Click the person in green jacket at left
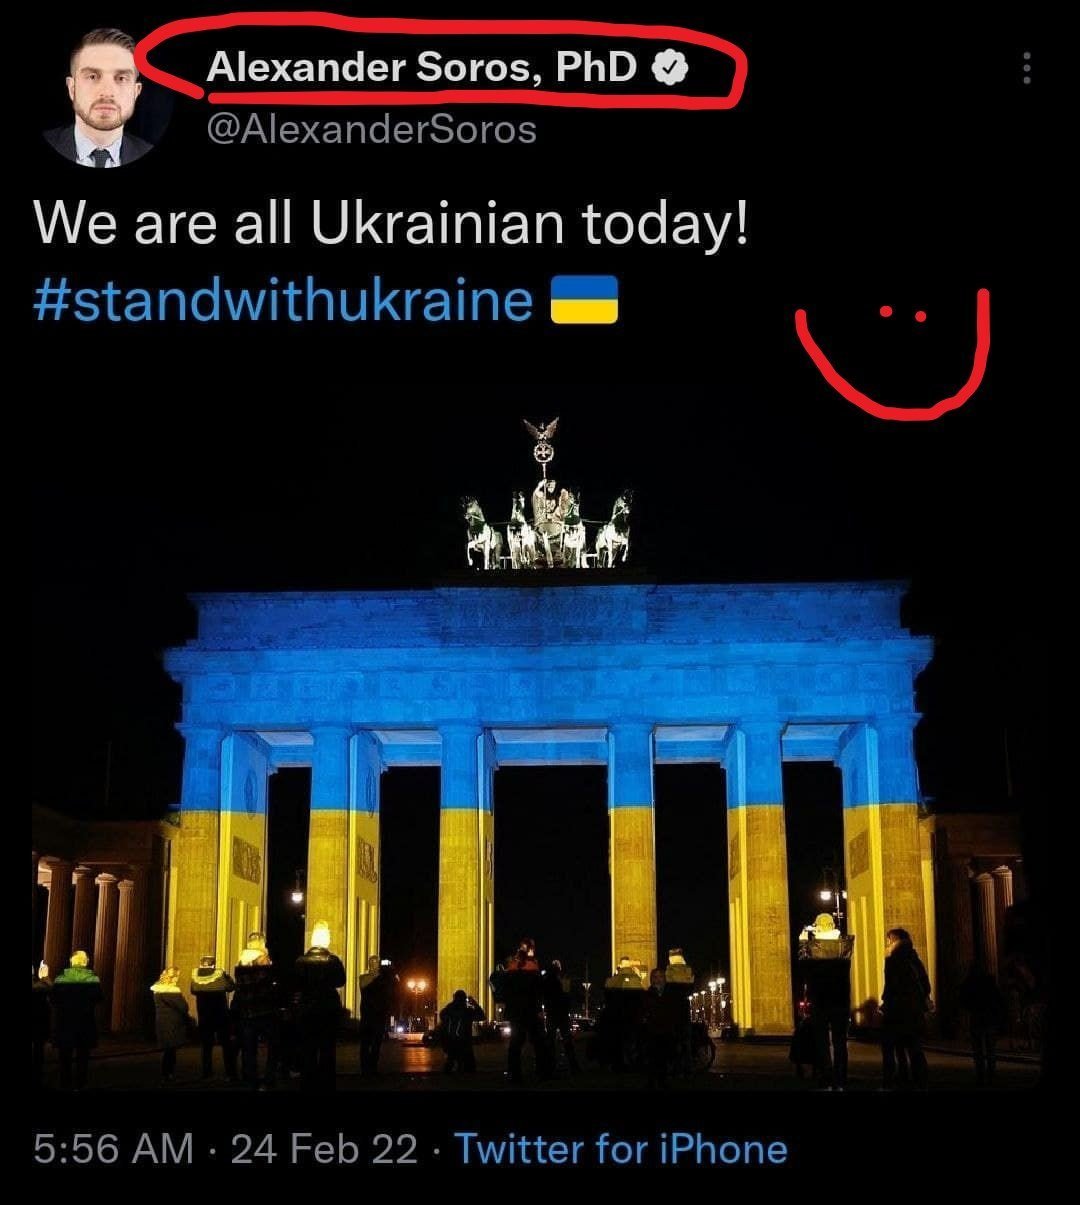Viewport: 1080px width, 1205px height. (76, 1015)
